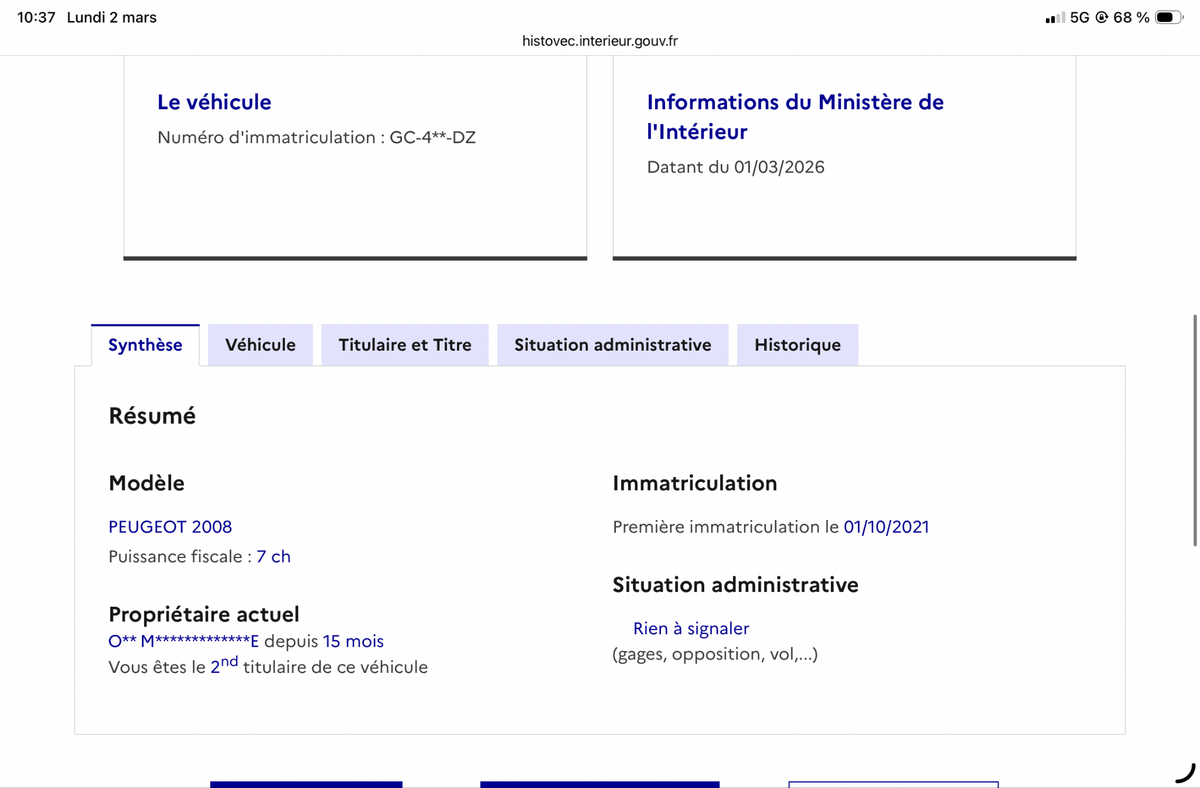Tap the 5G network indicator
The height and width of the screenshot is (788, 1200).
pos(1080,17)
